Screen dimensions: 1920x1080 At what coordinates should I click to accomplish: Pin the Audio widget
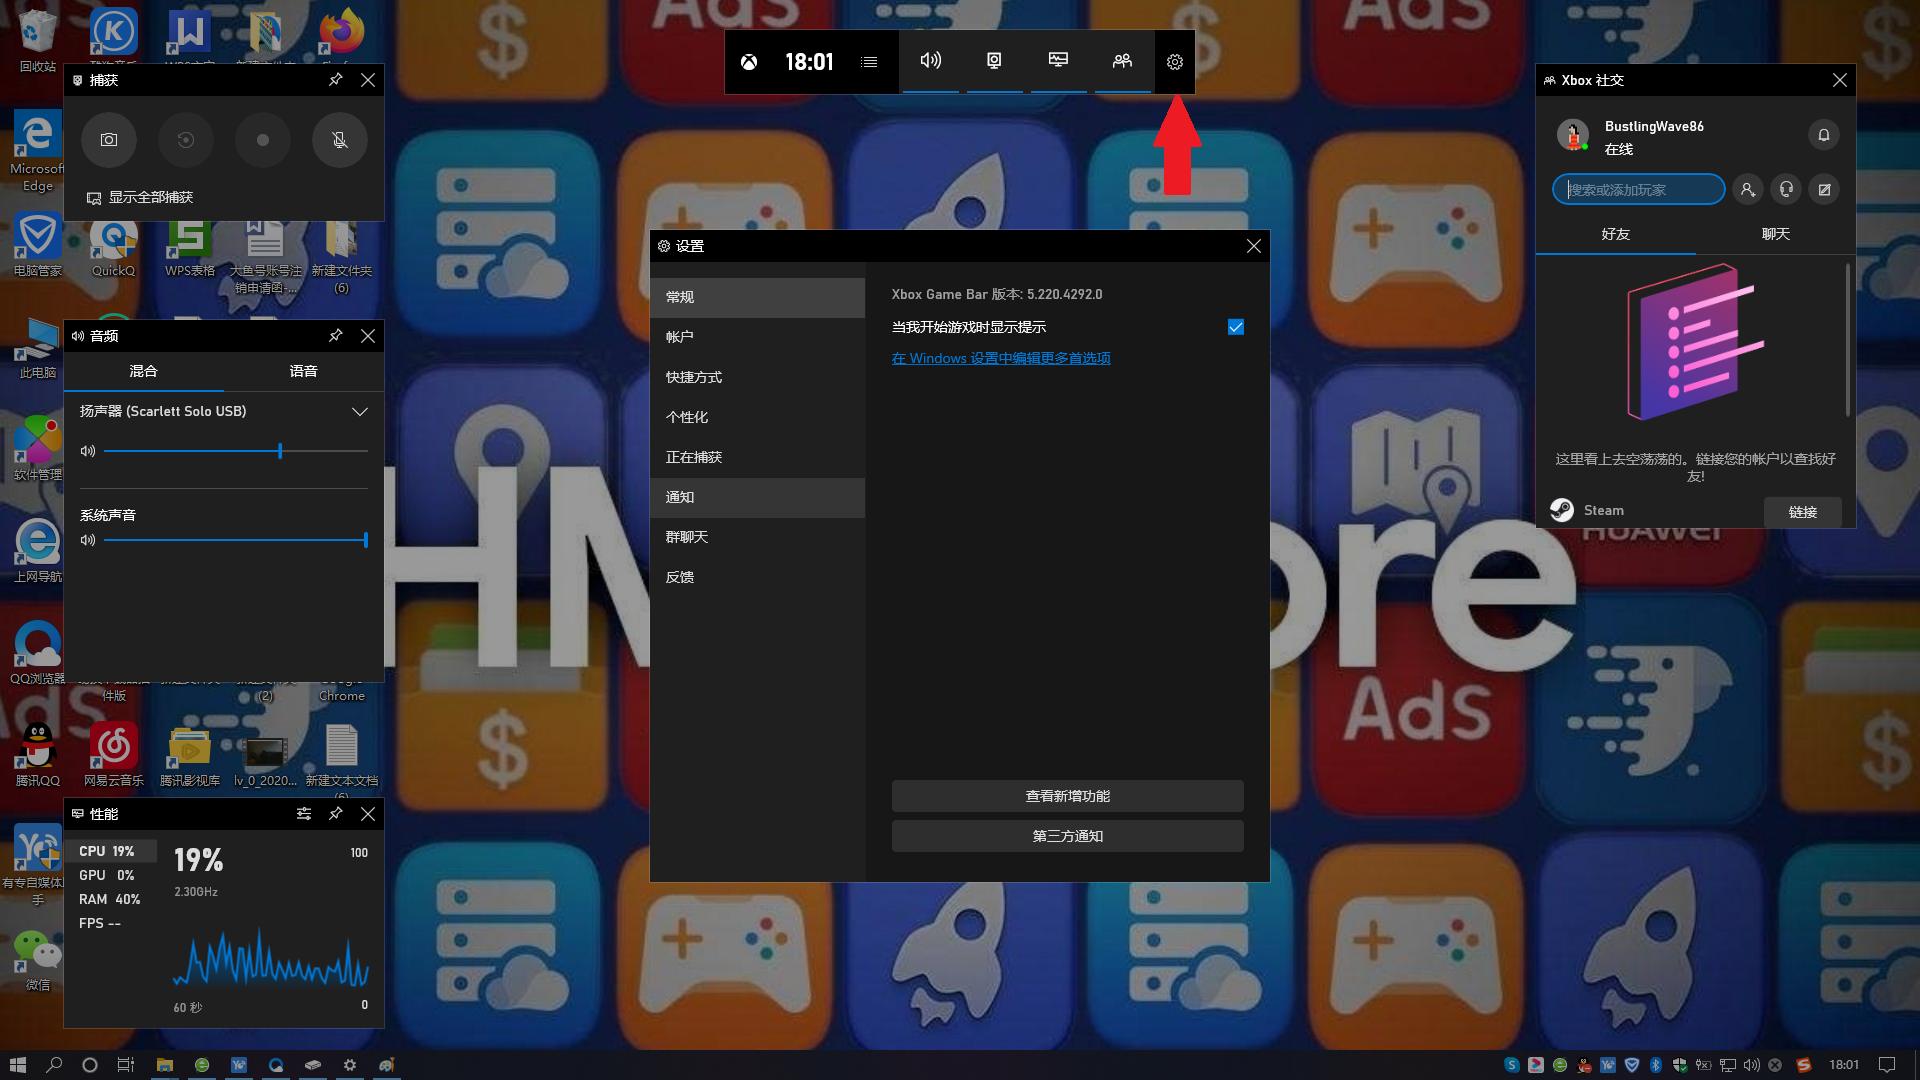coord(336,336)
